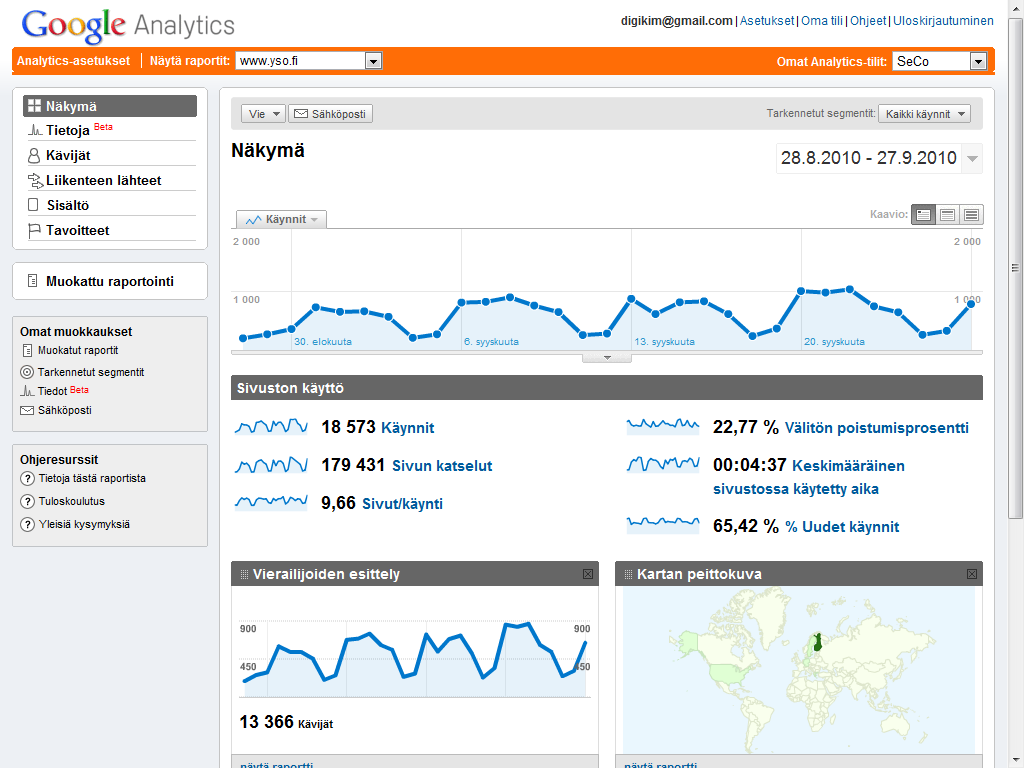
Task: Open the Tavoitteet goals section
Action: coord(77,231)
